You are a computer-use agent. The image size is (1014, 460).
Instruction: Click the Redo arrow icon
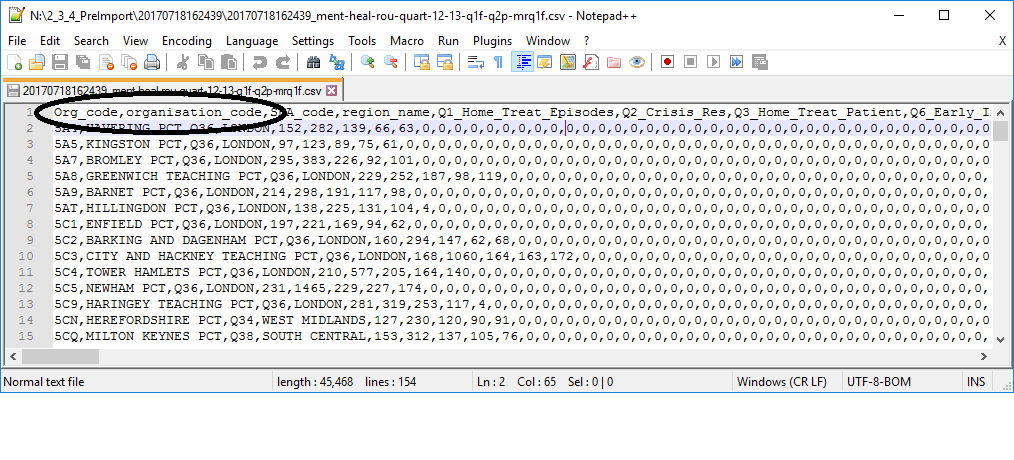pyautogui.click(x=283, y=62)
